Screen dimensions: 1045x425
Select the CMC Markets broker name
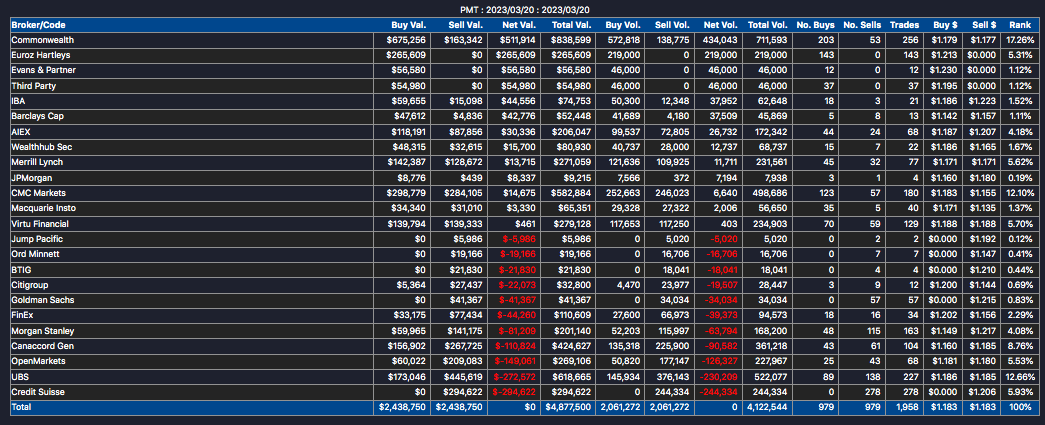(x=37, y=193)
